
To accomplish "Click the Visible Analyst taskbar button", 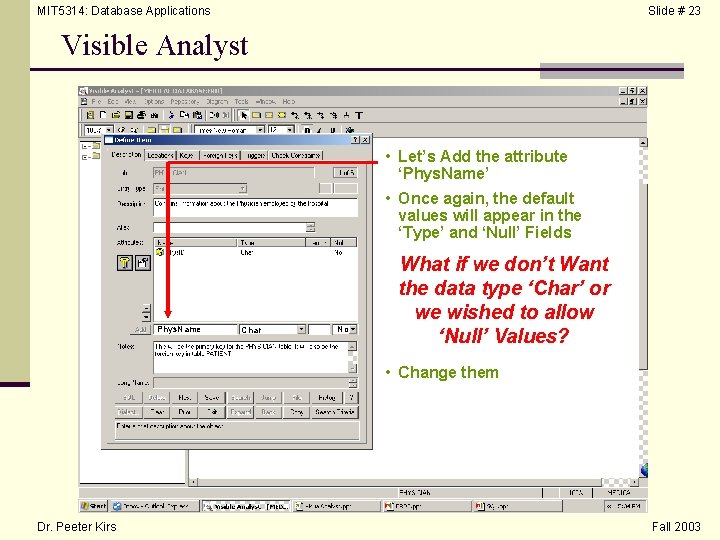I will coord(246,506).
